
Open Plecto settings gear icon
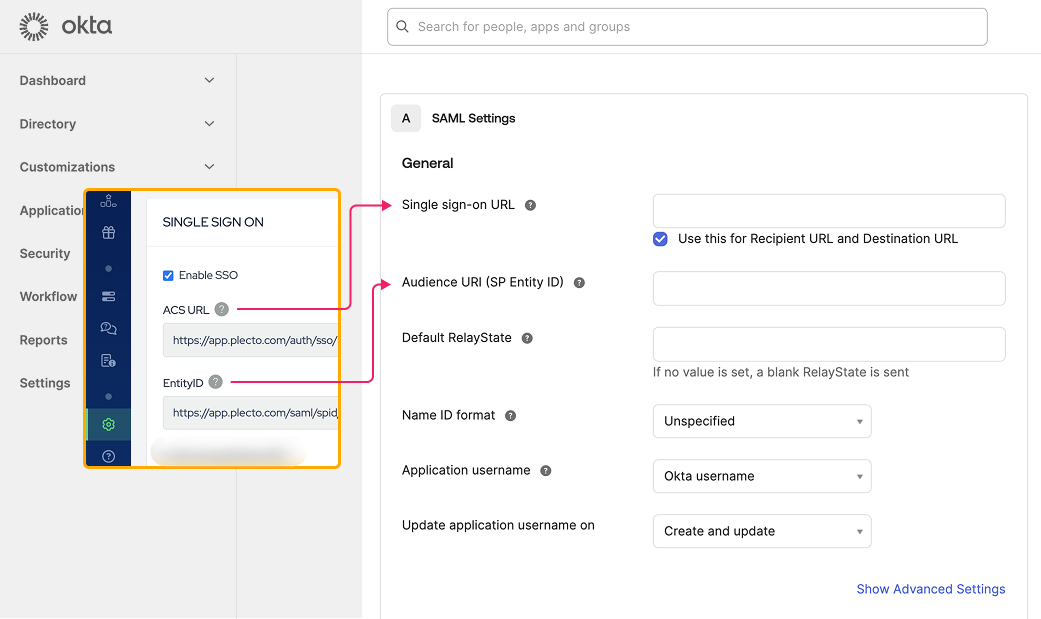pos(108,425)
